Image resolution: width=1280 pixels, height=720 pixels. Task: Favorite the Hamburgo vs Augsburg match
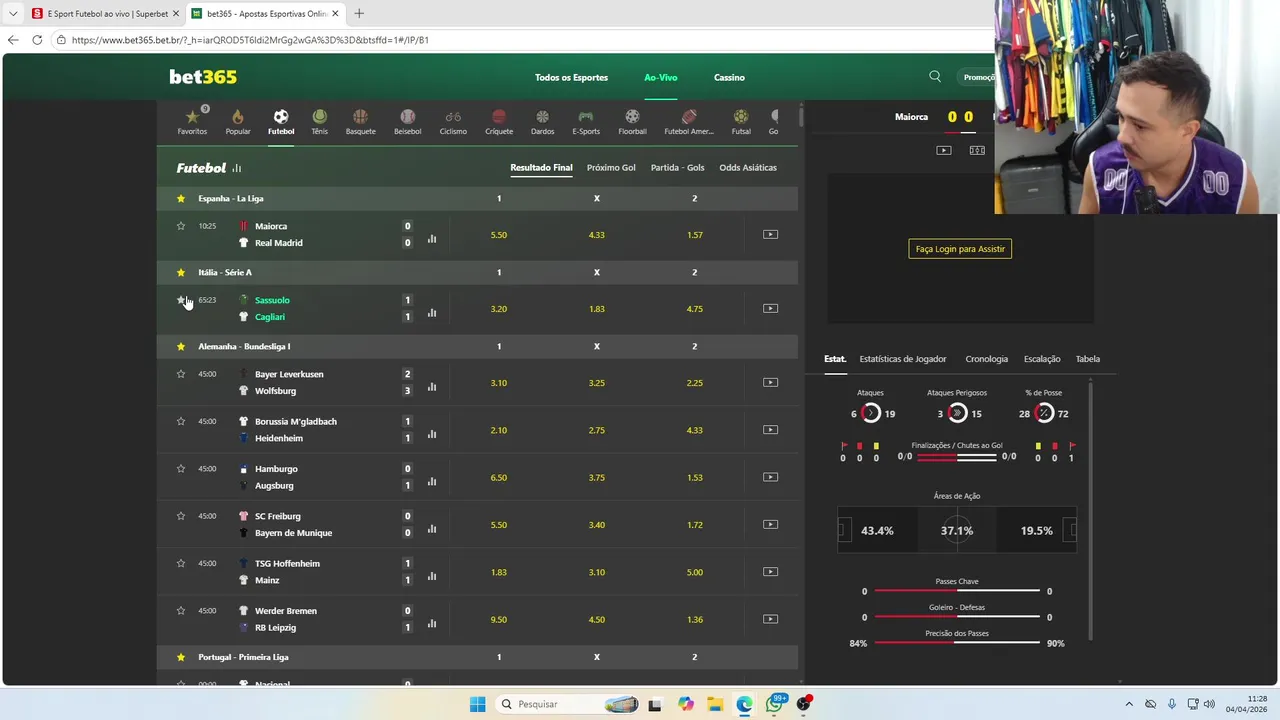coord(181,468)
